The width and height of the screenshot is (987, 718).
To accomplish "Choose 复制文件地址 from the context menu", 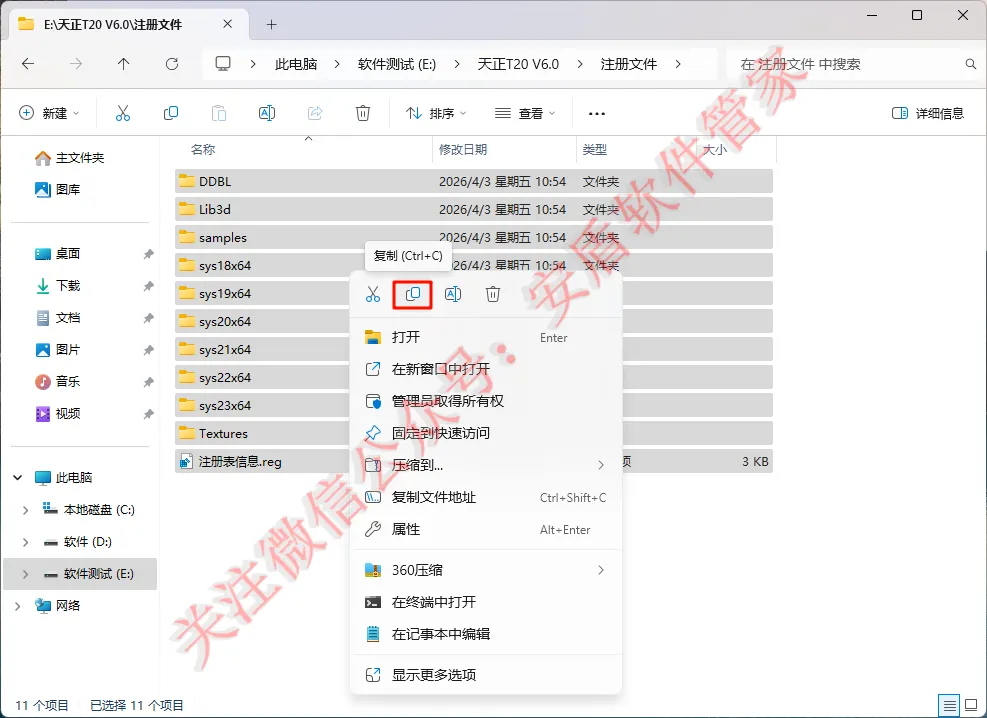I will click(485, 497).
